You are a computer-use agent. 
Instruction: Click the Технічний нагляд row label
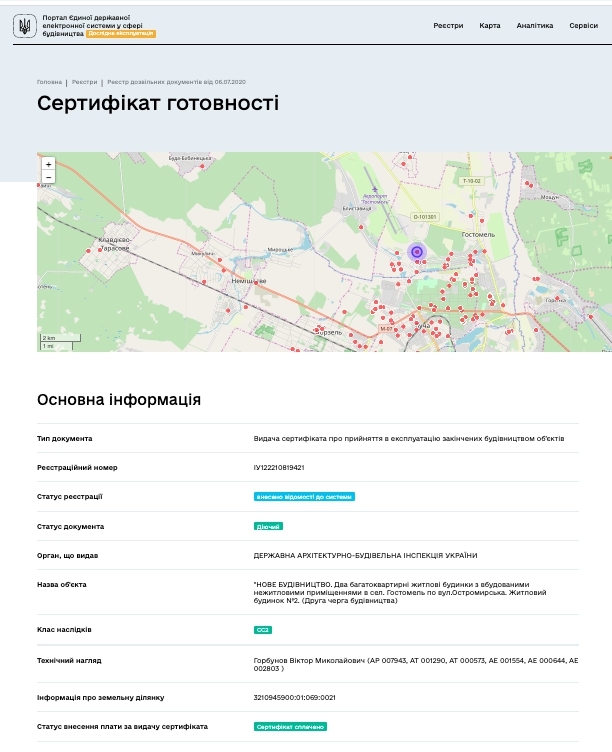pyautogui.click(x=69, y=660)
